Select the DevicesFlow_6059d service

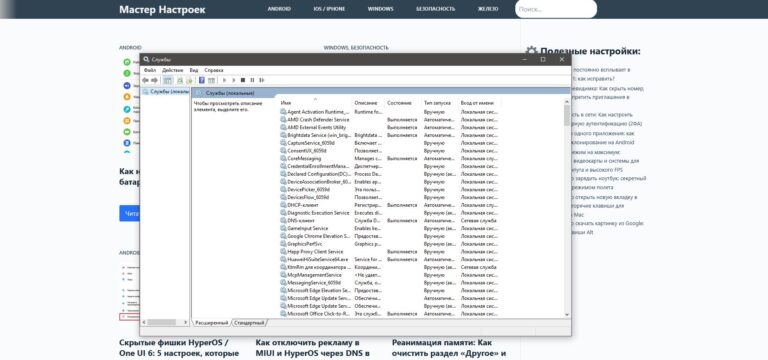click(390, 197)
